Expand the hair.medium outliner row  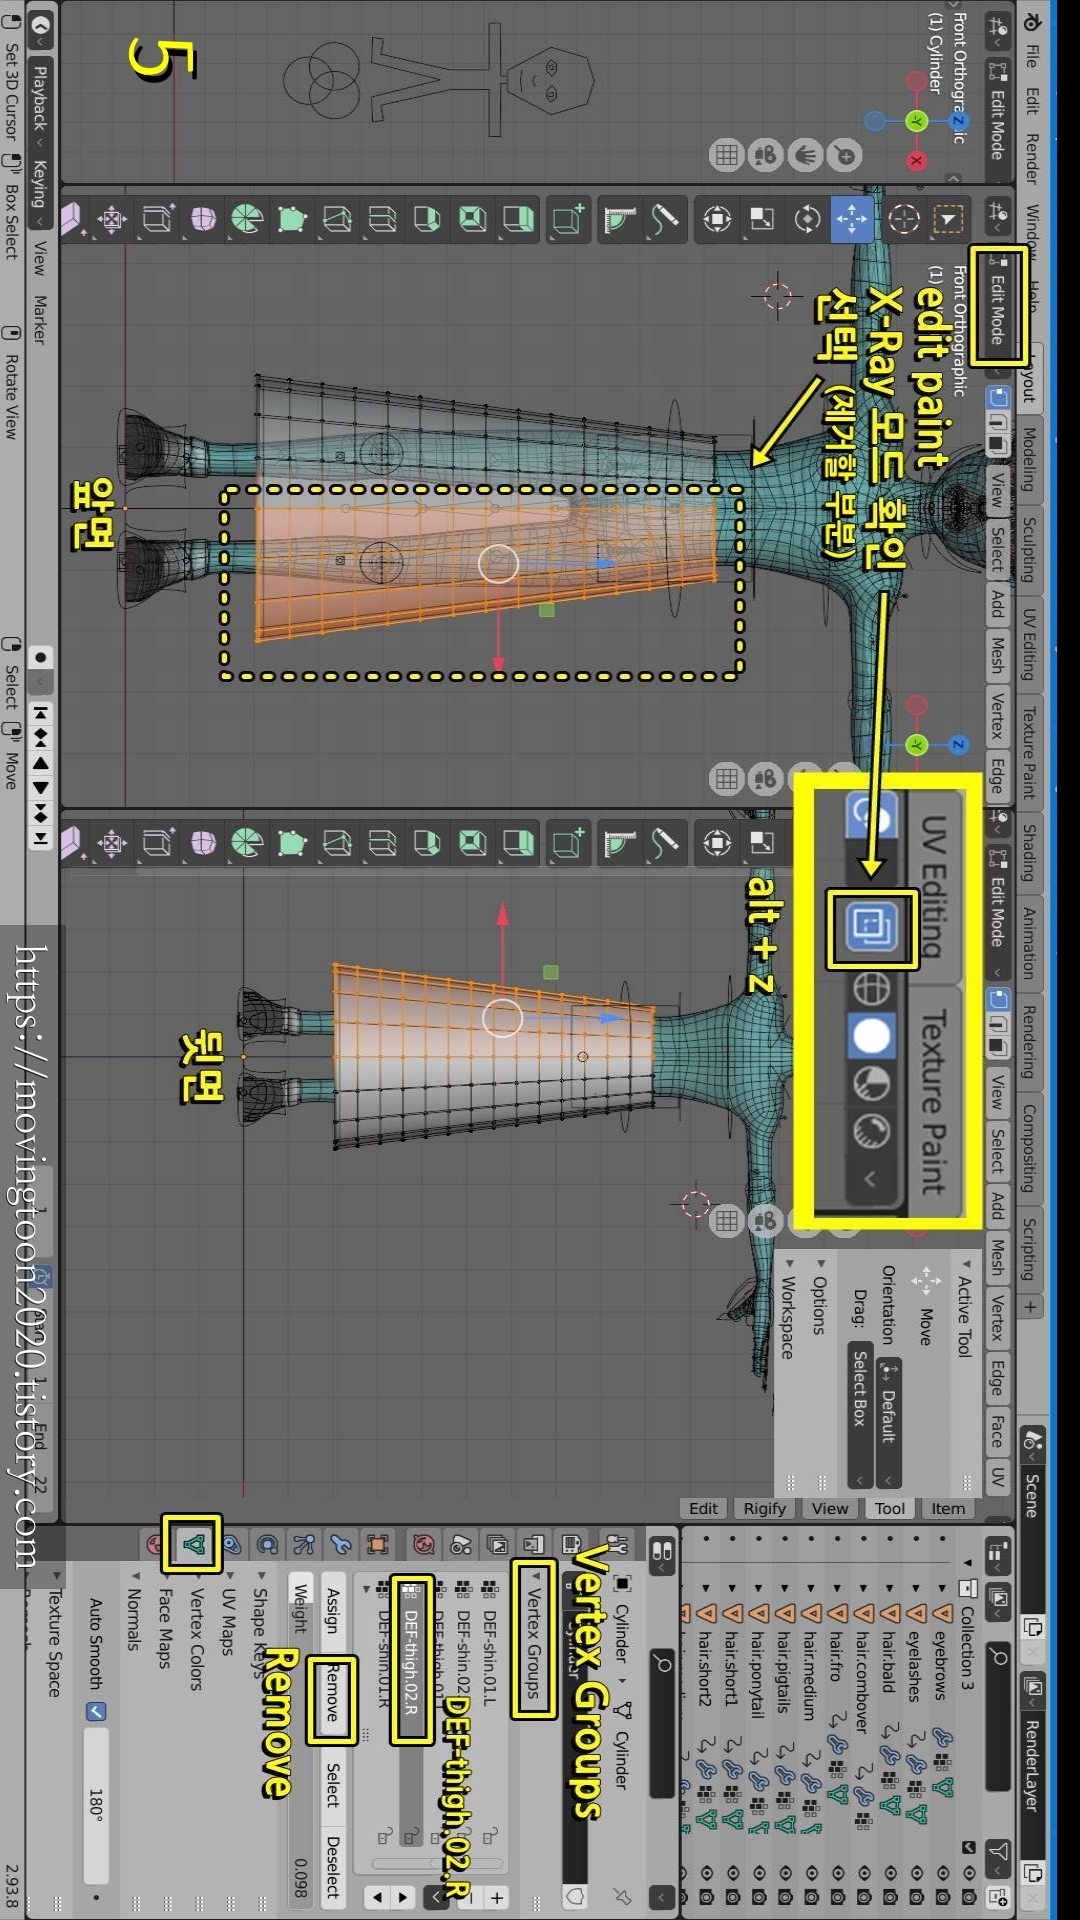[810, 1587]
